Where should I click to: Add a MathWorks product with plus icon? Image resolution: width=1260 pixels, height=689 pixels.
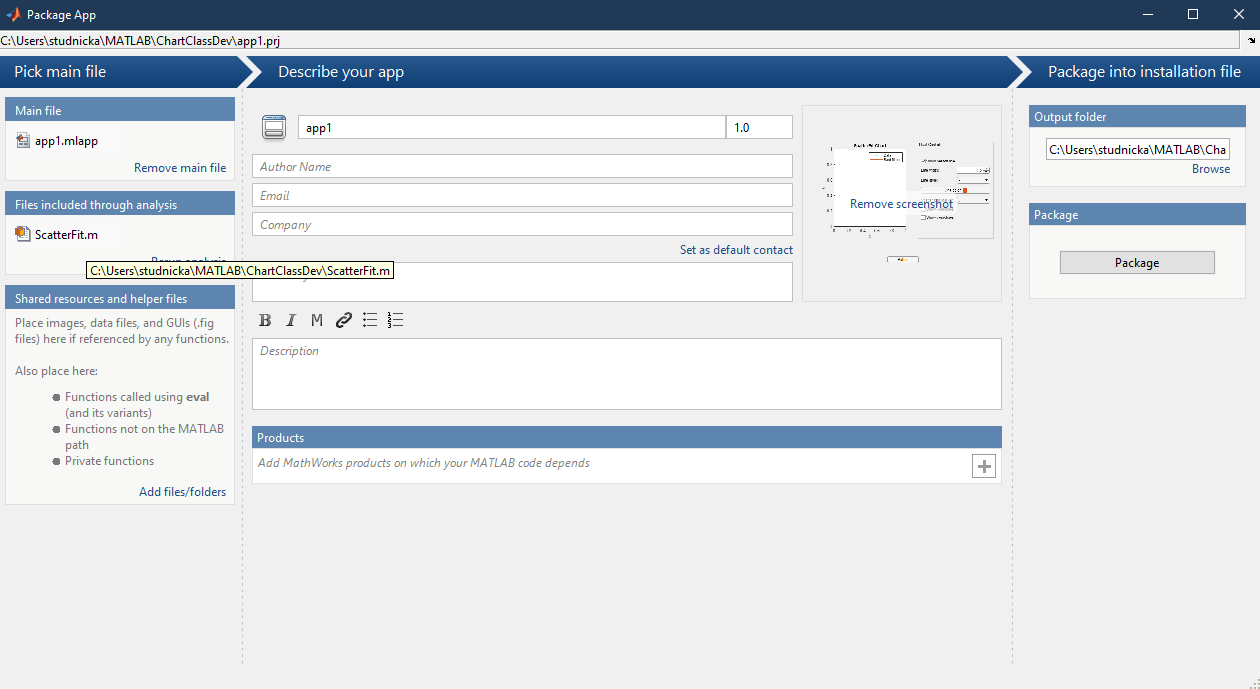(x=984, y=466)
